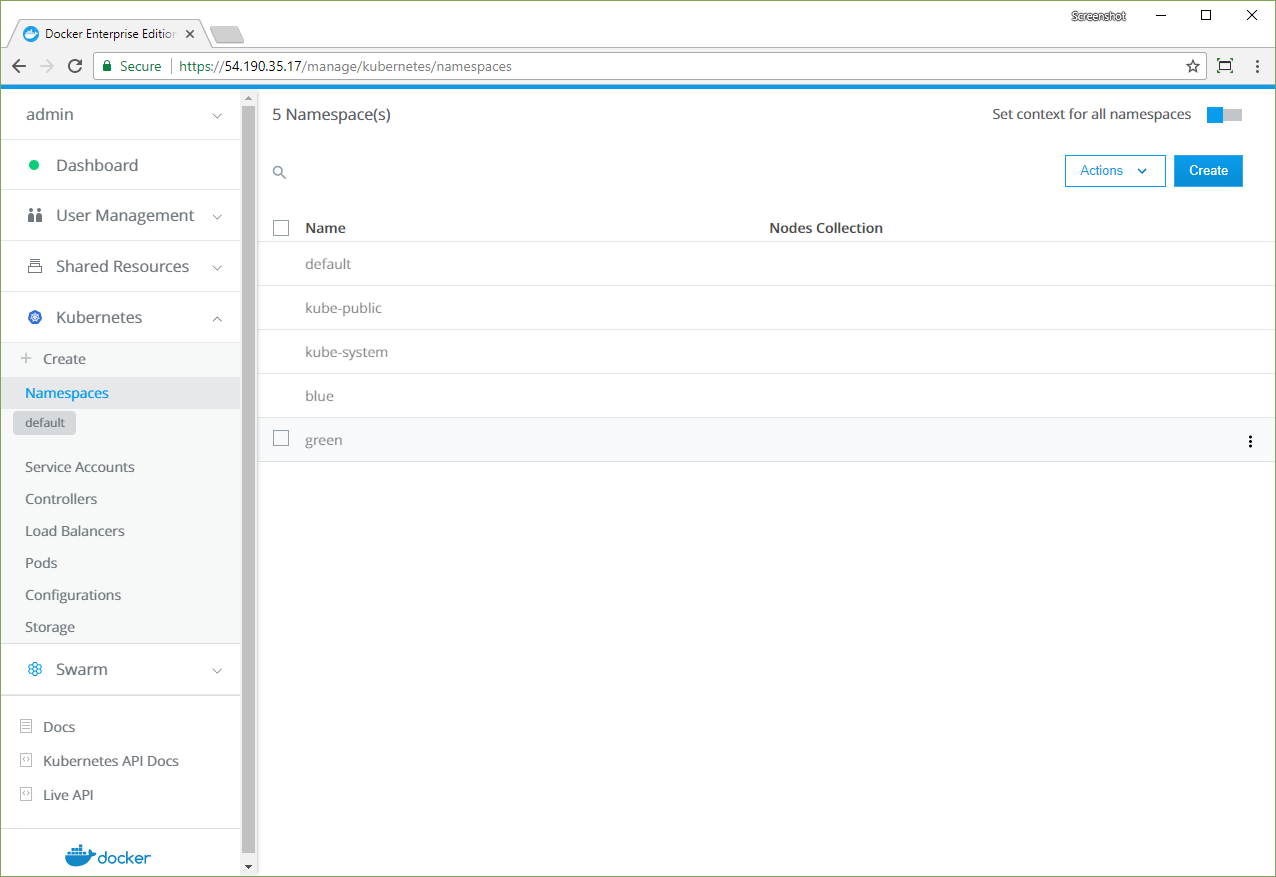Open the Kubernetes API Docs link
The height and width of the screenshot is (877, 1276).
[x=110, y=761]
